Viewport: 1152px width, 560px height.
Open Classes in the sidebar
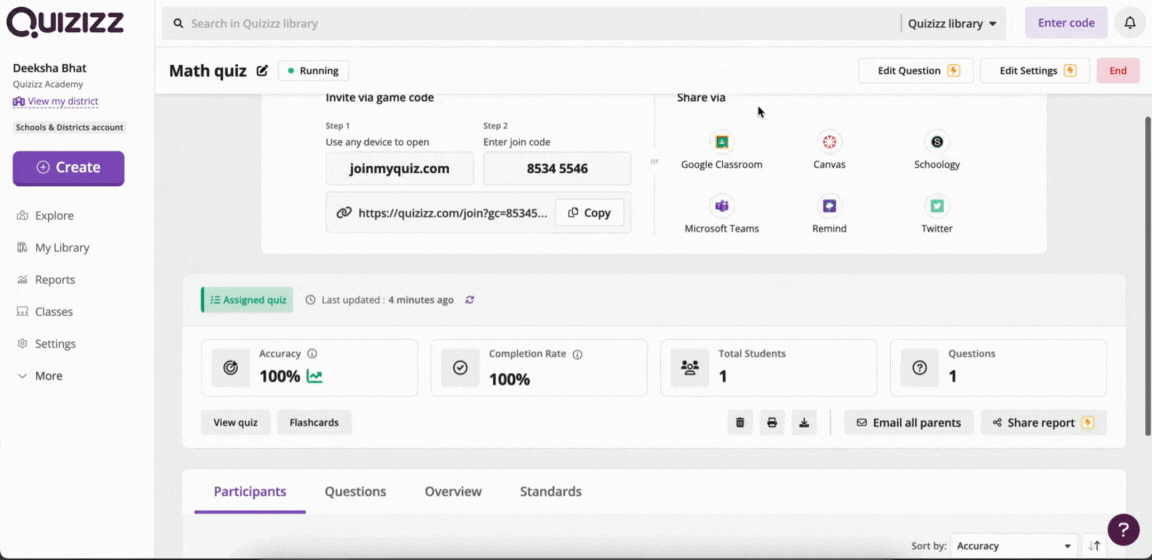(x=45, y=312)
